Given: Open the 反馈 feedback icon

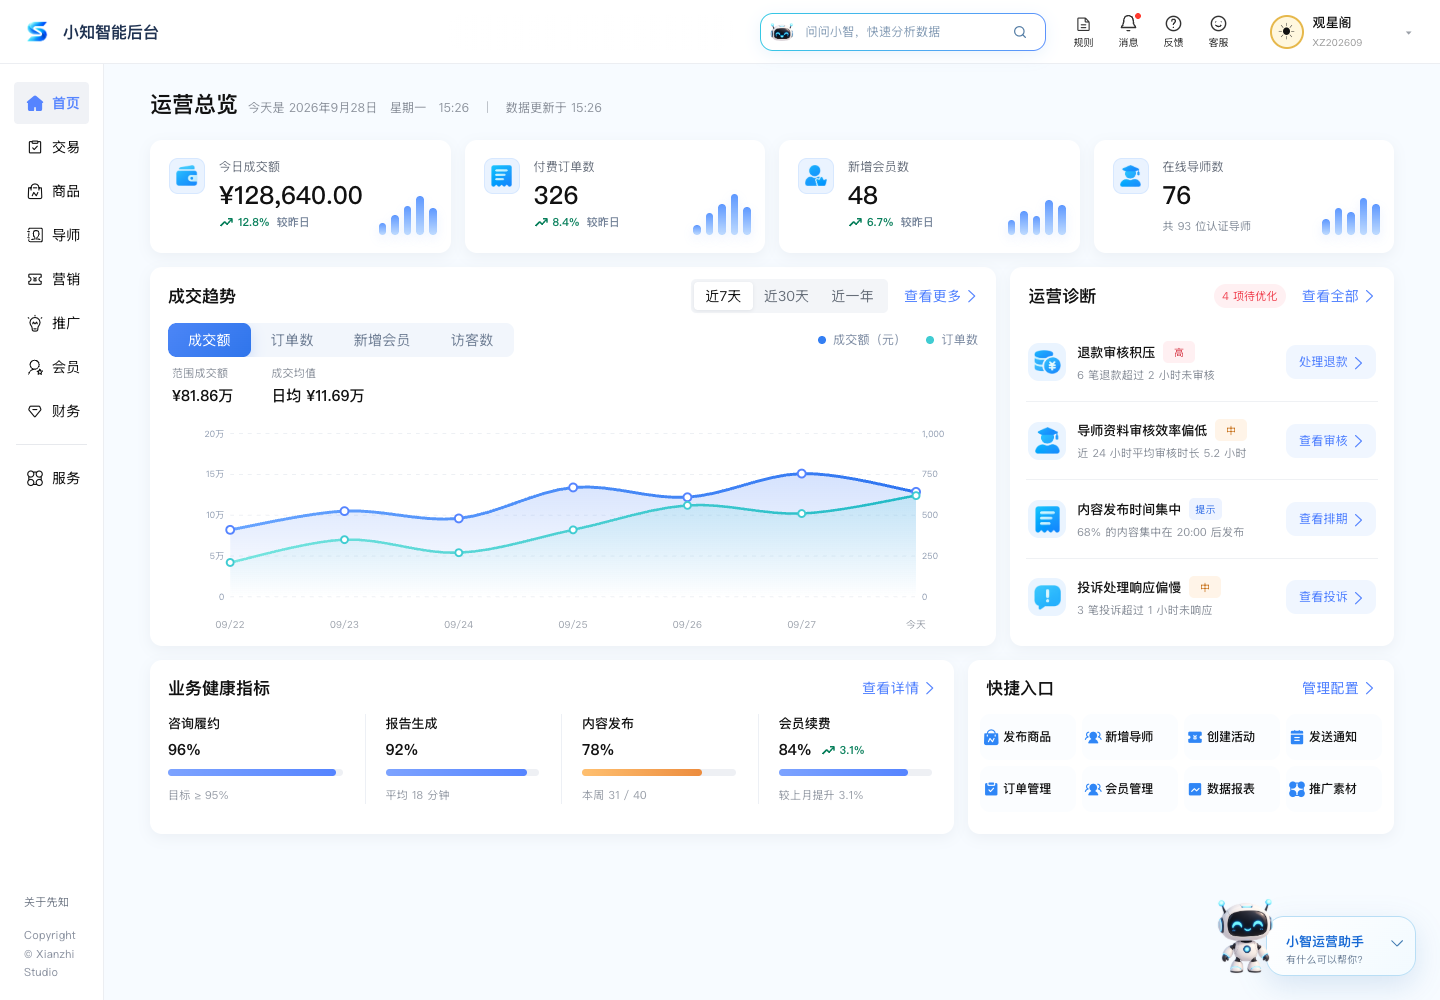Looking at the screenshot, I should tap(1173, 31).
